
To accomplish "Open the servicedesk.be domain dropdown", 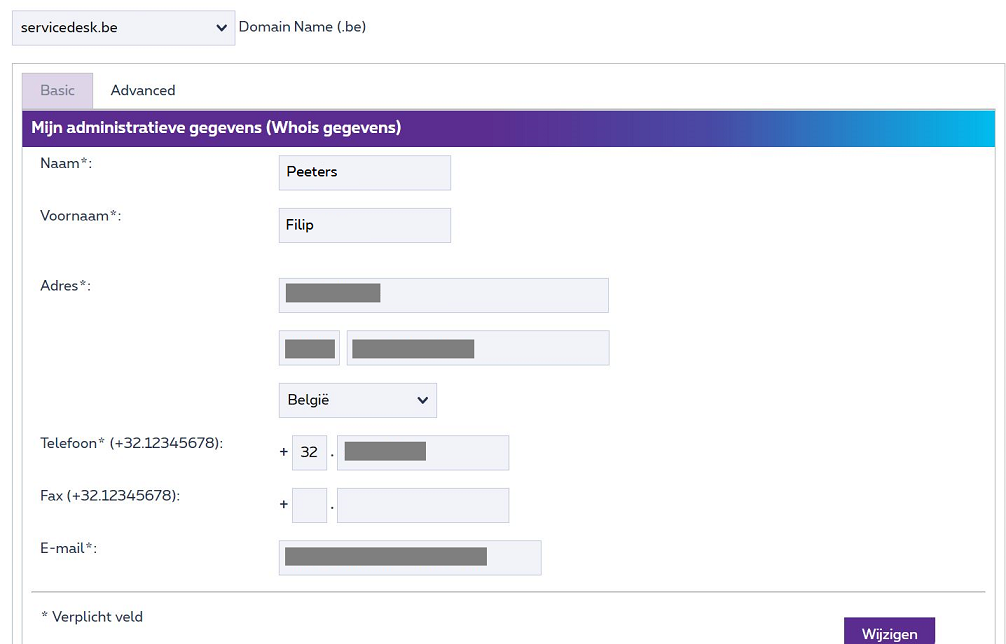I will click(123, 28).
